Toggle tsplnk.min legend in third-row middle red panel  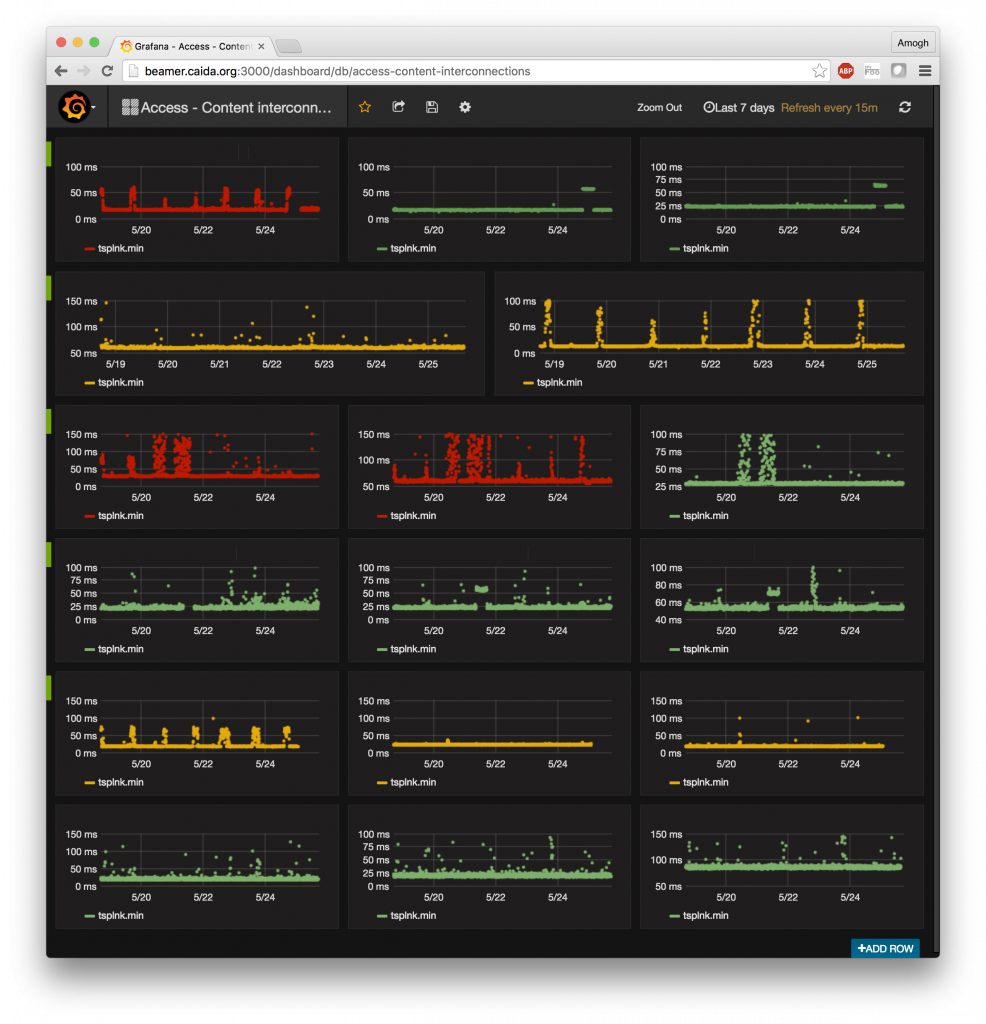[413, 515]
